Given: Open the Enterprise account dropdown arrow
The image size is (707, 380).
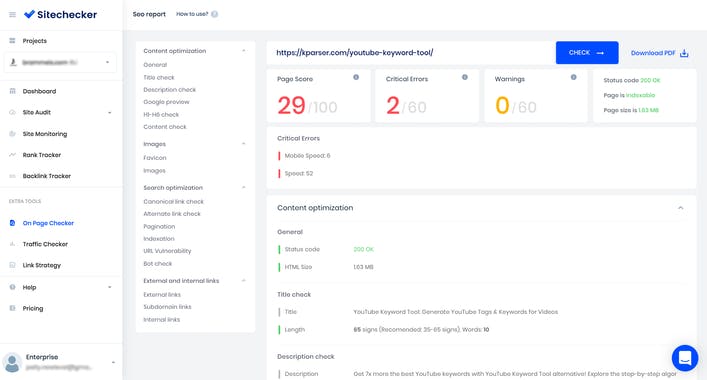Looking at the screenshot, I should click(x=113, y=362).
